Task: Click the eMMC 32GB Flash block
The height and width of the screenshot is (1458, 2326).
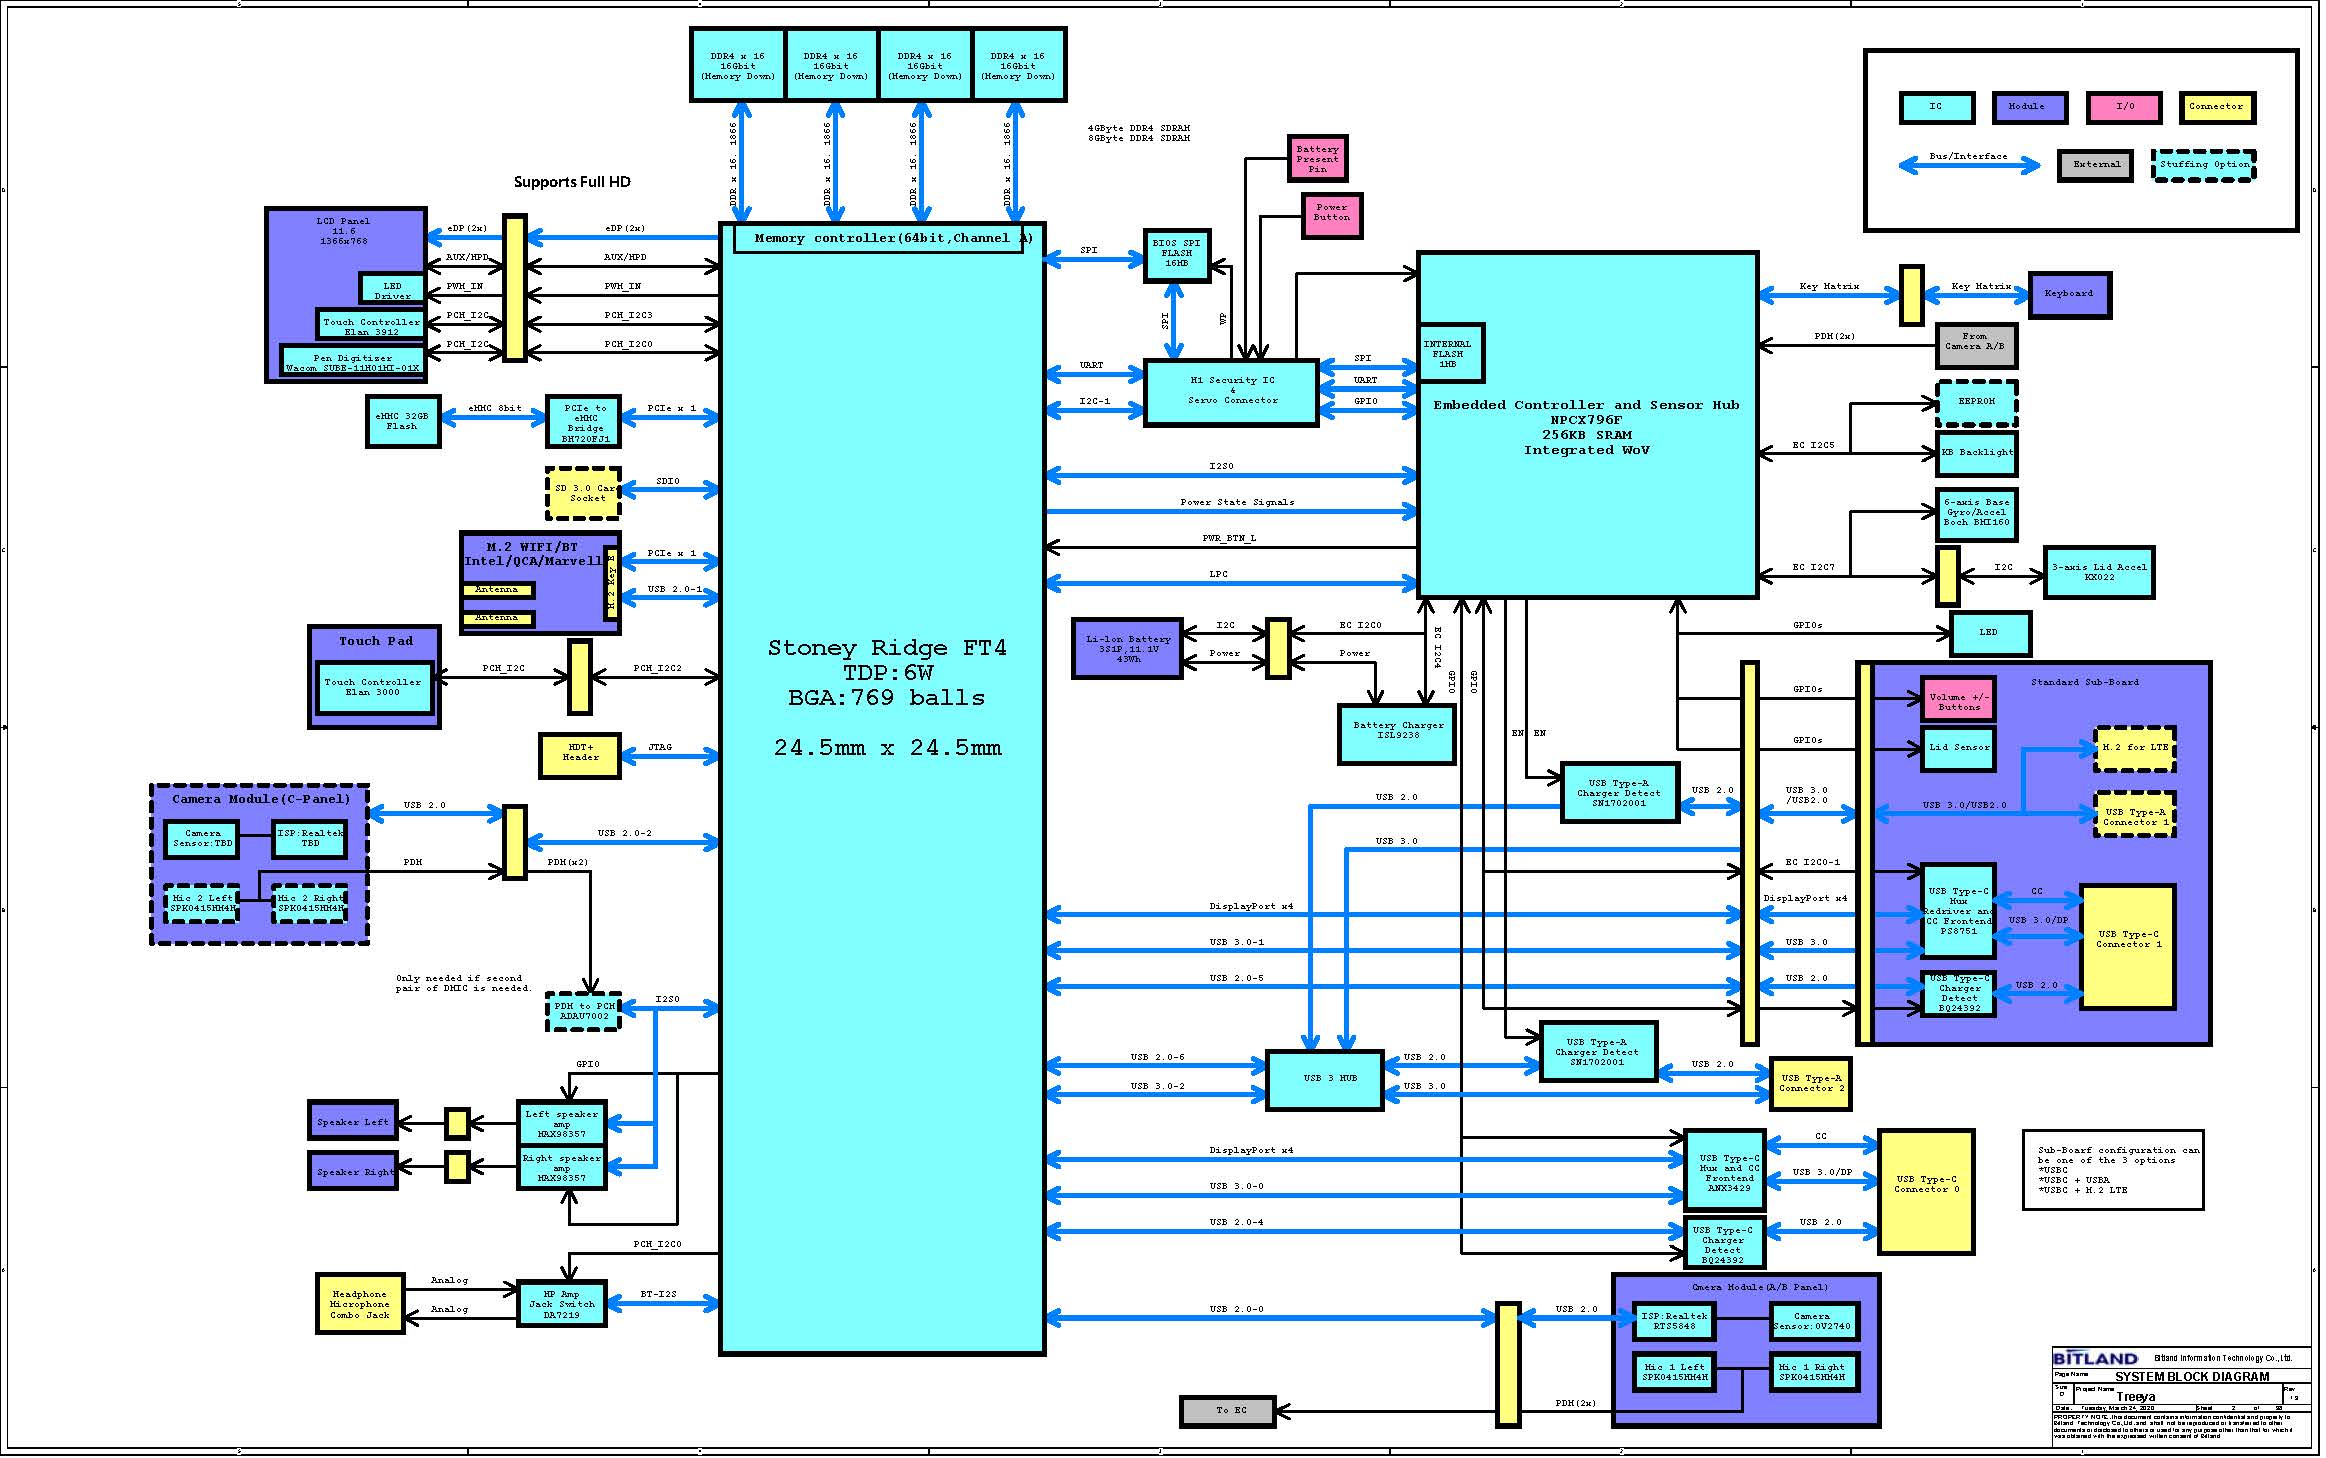Action: coord(402,422)
